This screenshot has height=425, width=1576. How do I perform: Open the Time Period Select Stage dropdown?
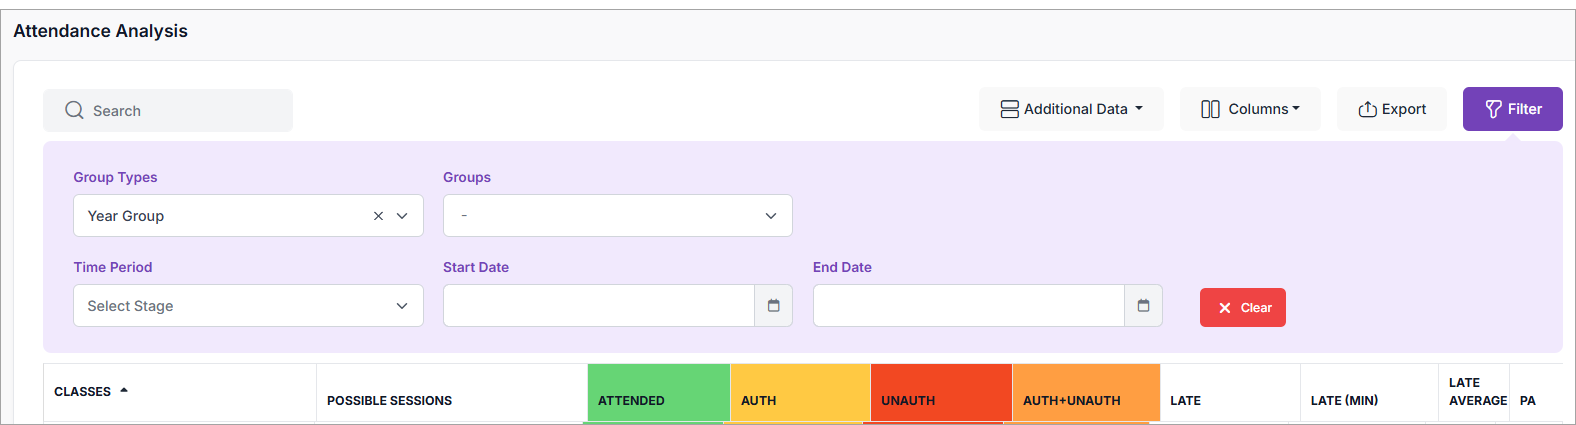[248, 306]
